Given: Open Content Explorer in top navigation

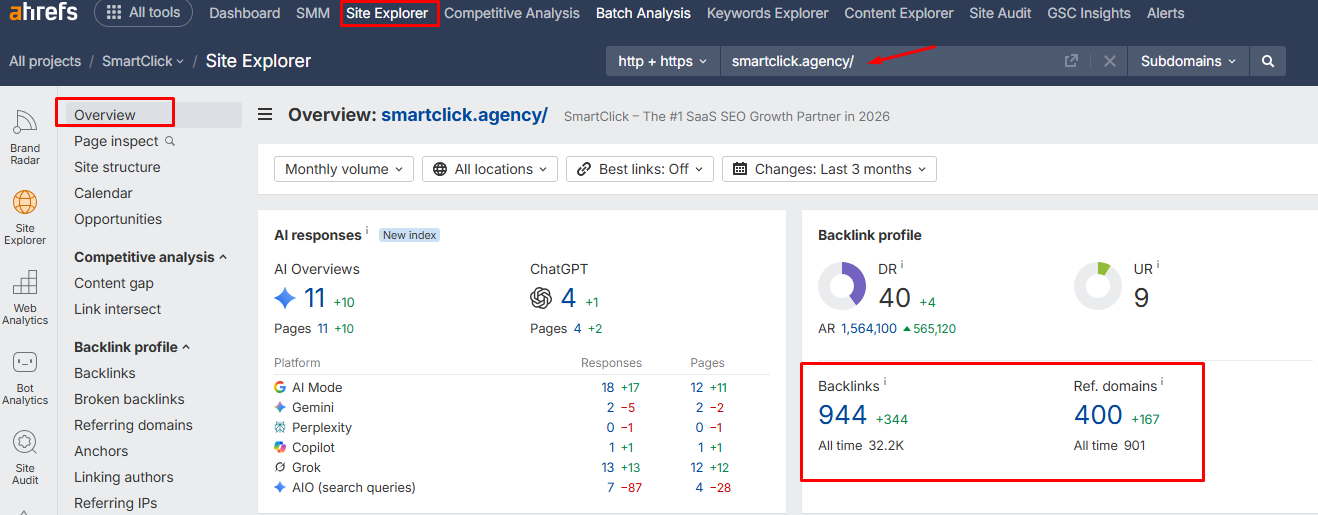Looking at the screenshot, I should [x=899, y=13].
